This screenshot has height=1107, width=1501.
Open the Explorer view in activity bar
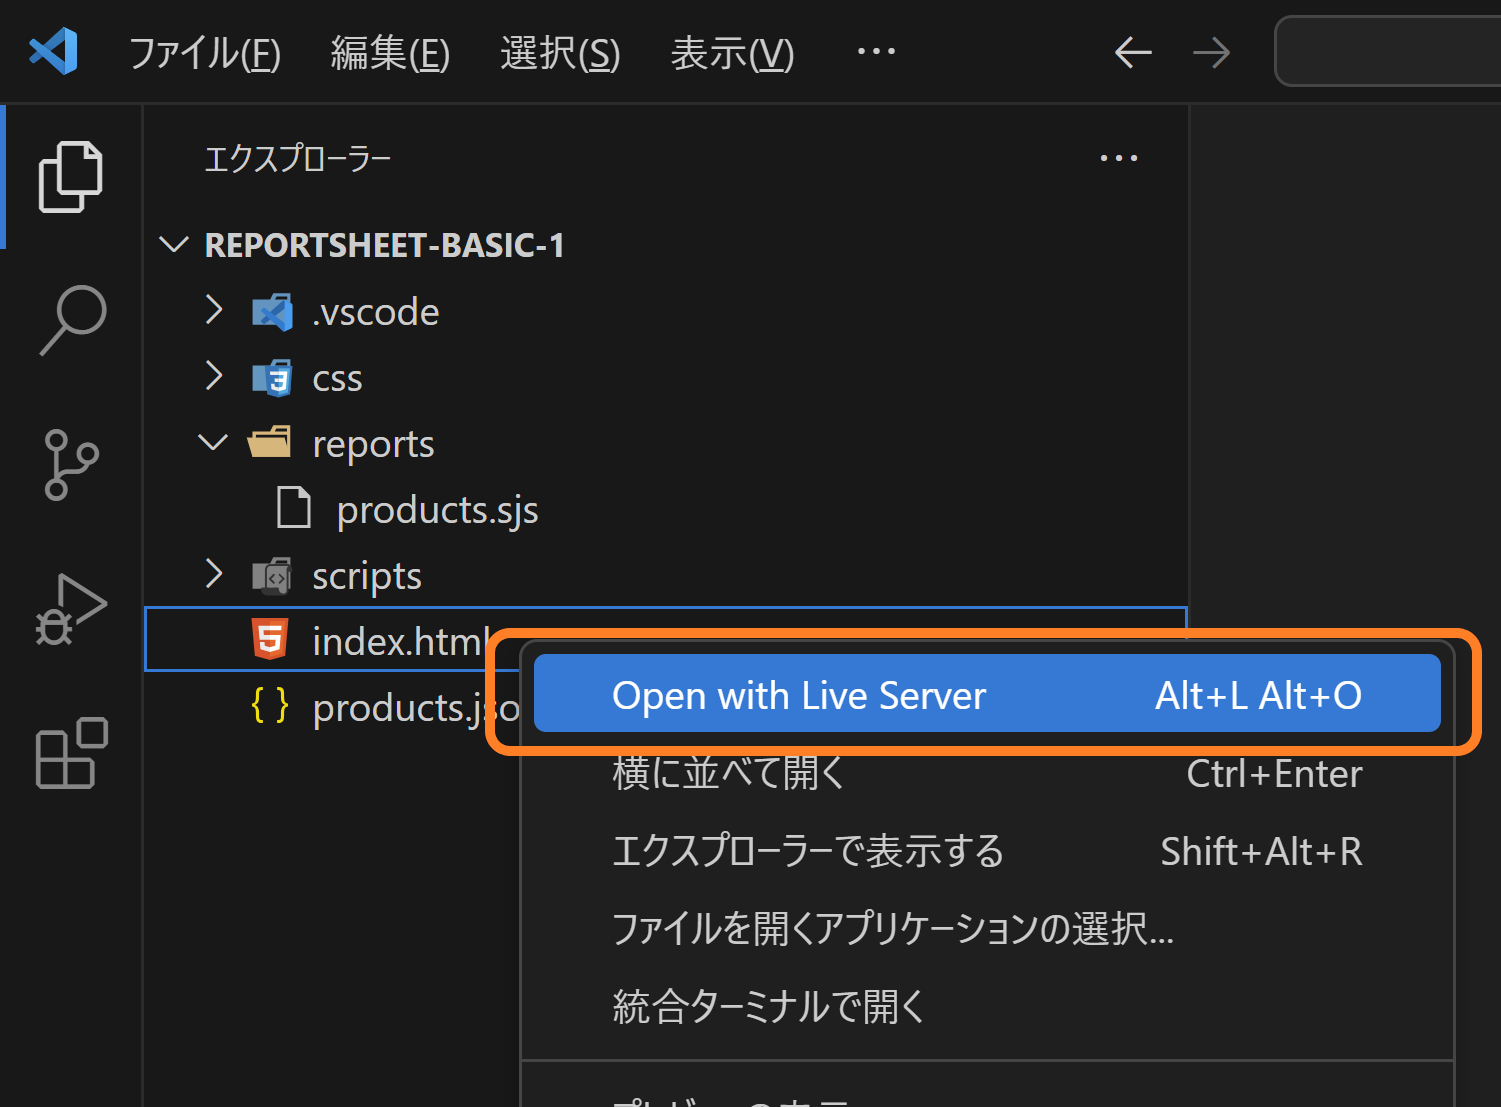pos(70,177)
